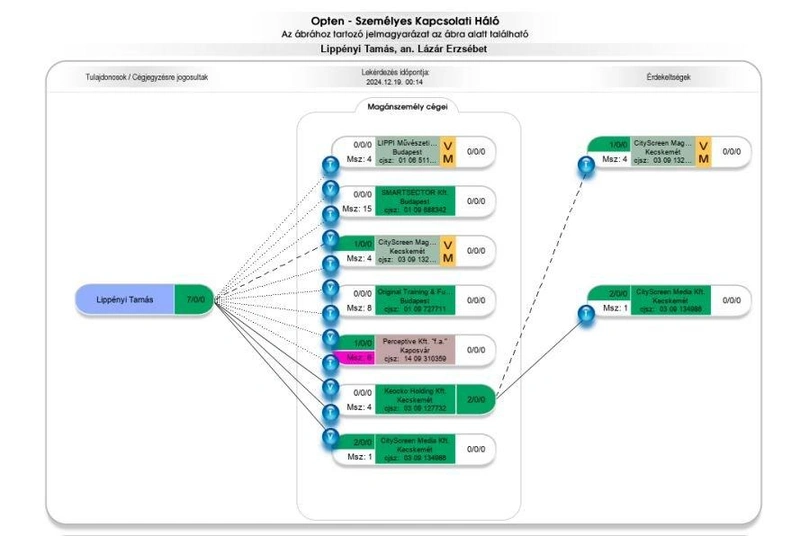Open the LIPPI Művészeti company box
800x536 pixels.
(408, 152)
